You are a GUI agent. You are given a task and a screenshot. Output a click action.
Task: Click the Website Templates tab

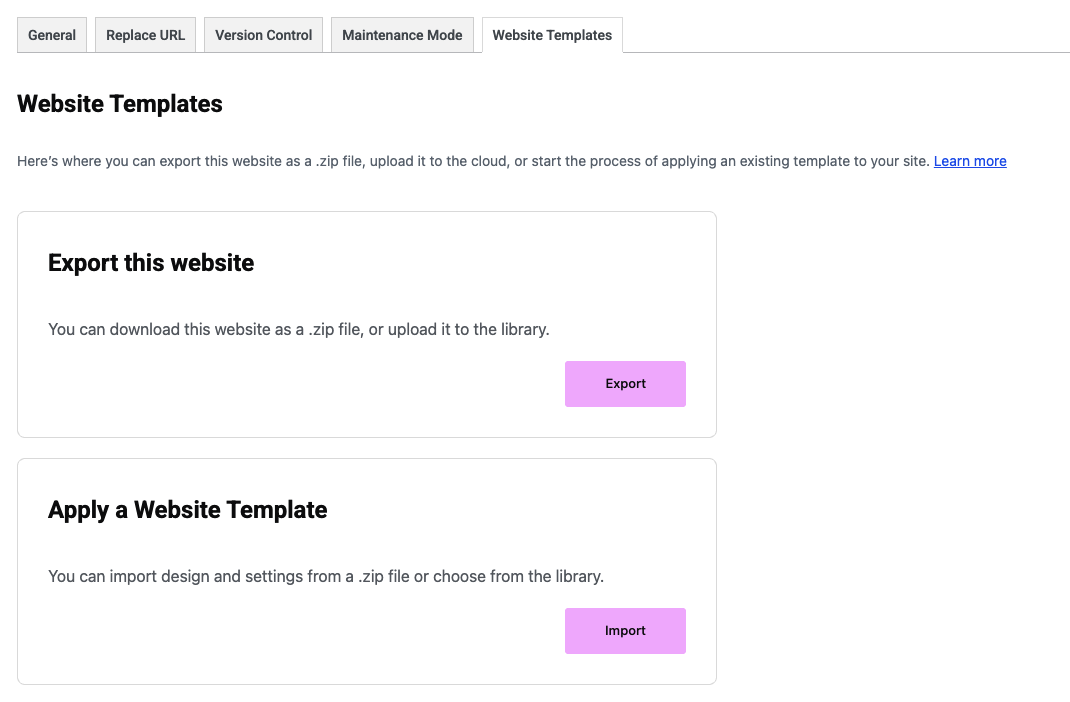(x=552, y=35)
